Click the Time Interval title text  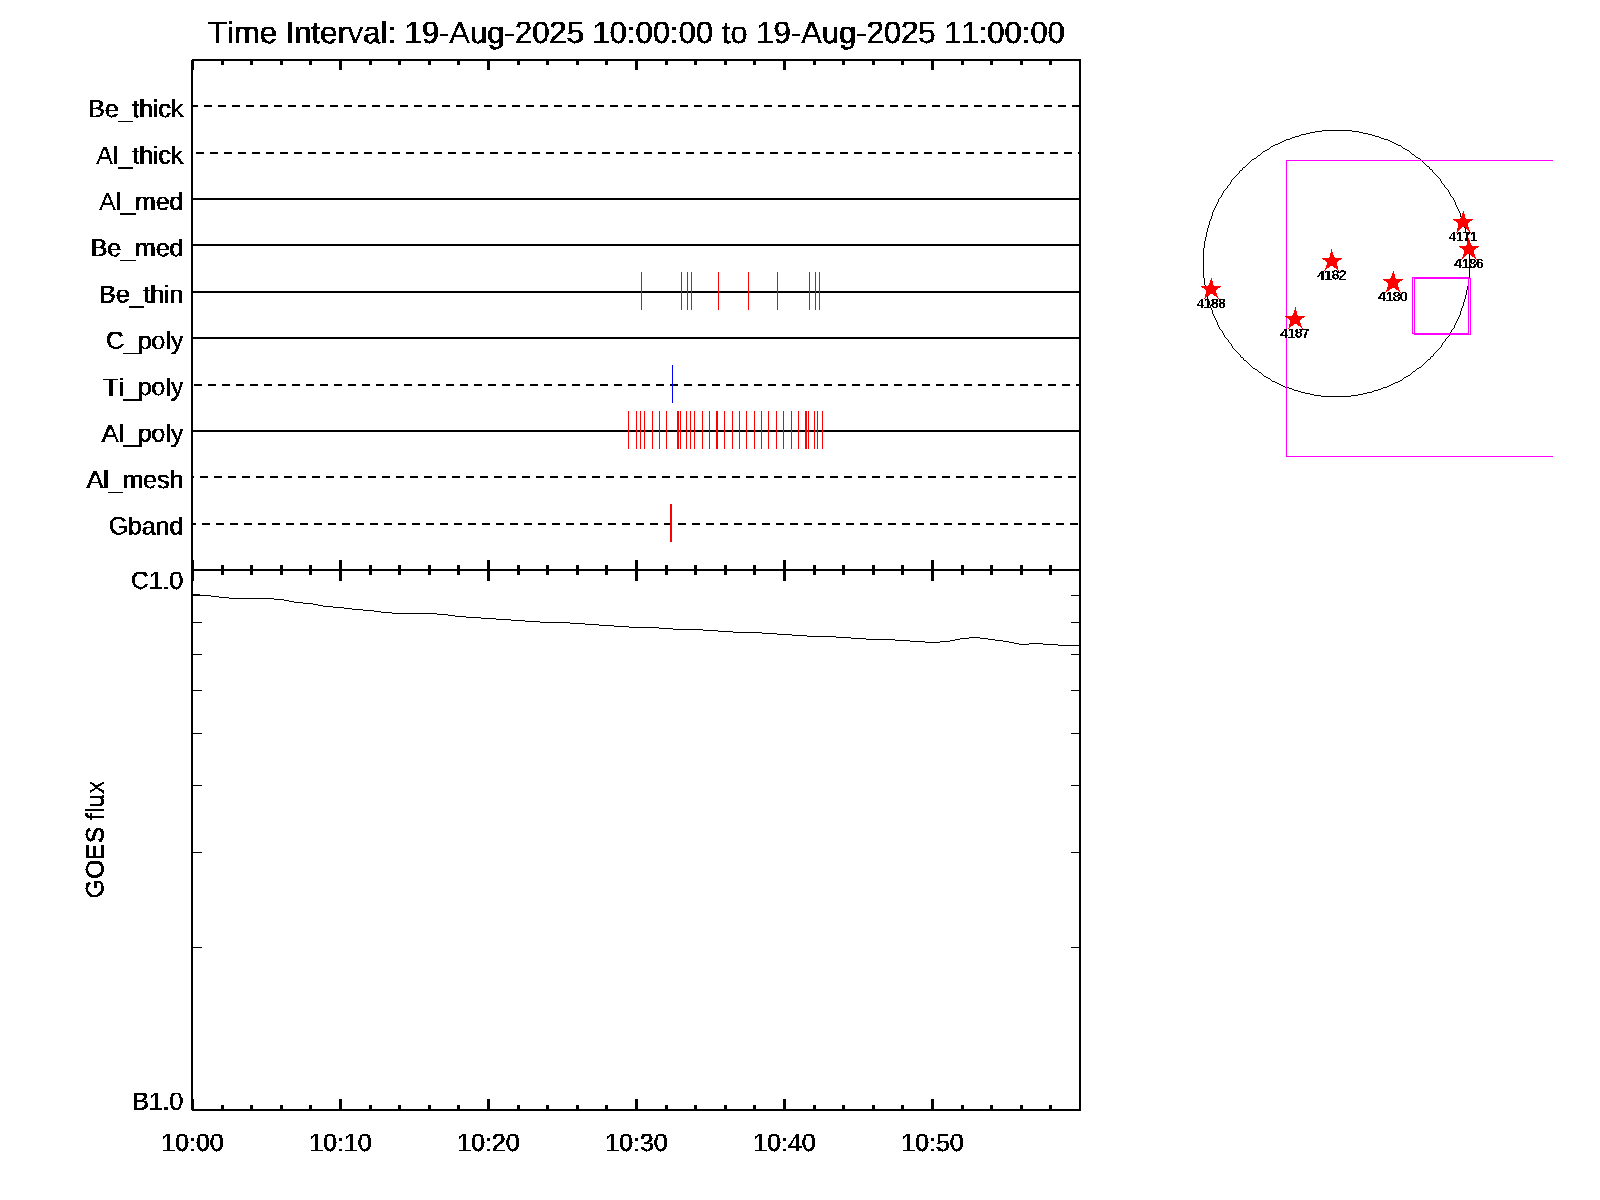pos(636,33)
